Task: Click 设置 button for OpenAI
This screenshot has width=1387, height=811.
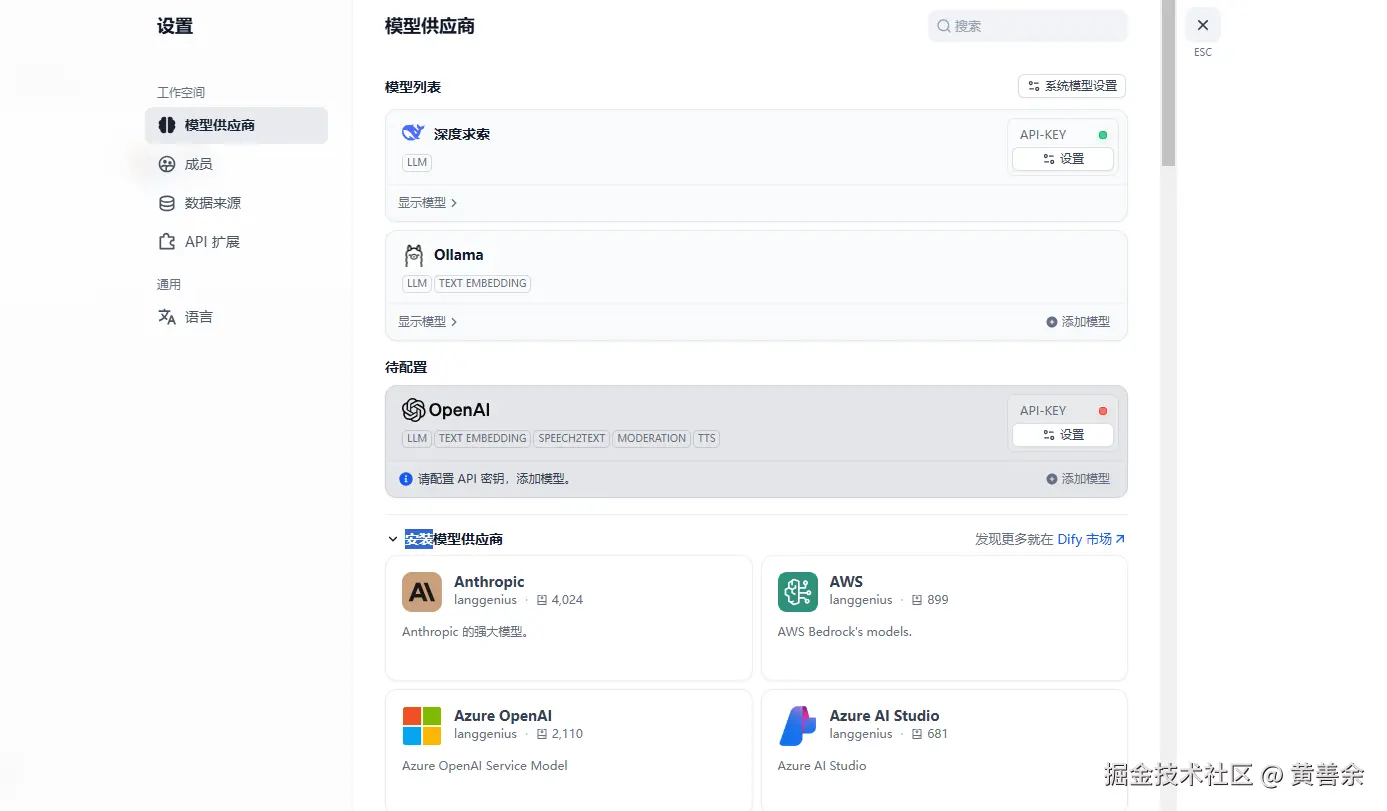Action: pyautogui.click(x=1063, y=435)
